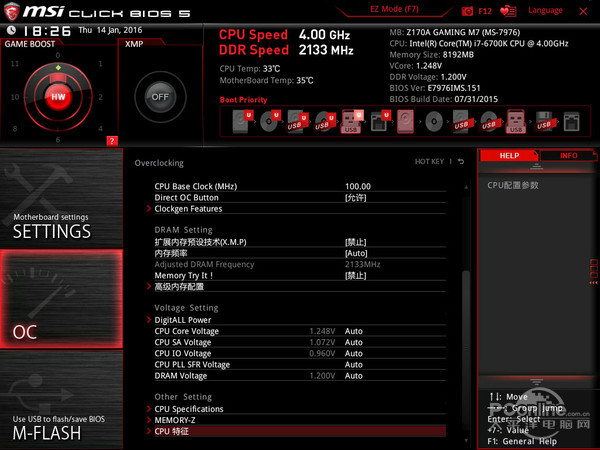Edit CPU Base Clock value 100.00

[358, 186]
